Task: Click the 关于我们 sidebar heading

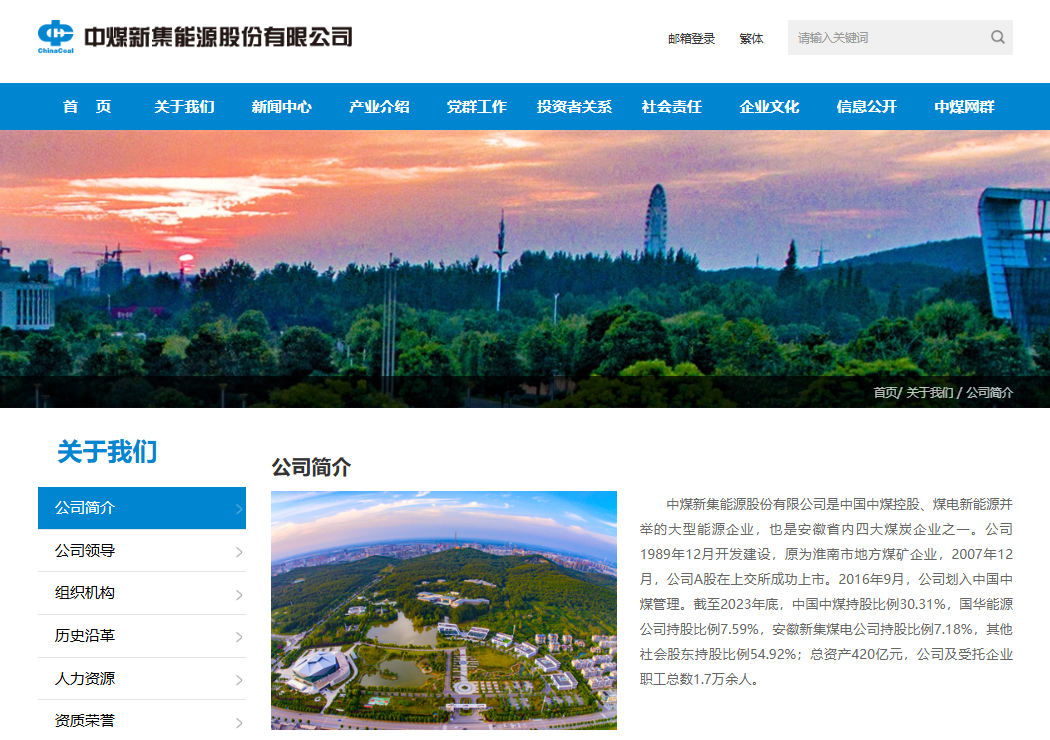Action: 107,452
